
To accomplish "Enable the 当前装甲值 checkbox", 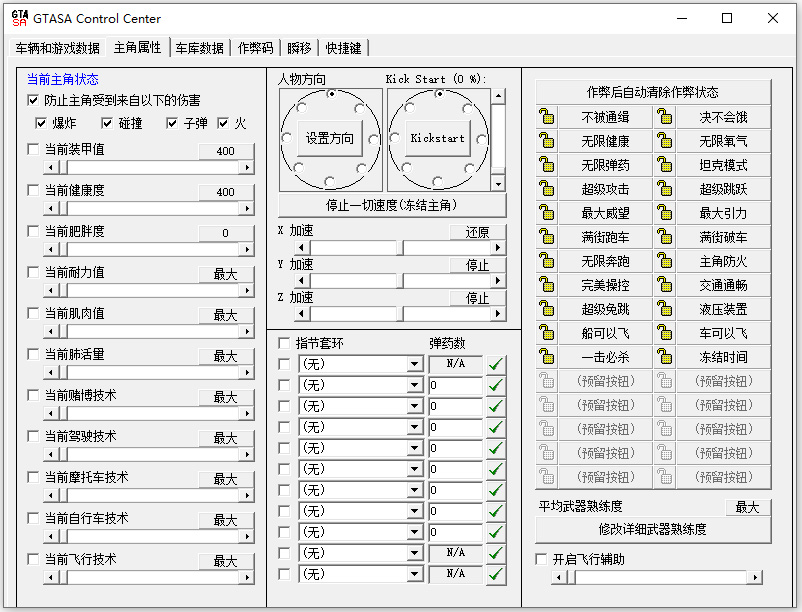I will coord(34,150).
